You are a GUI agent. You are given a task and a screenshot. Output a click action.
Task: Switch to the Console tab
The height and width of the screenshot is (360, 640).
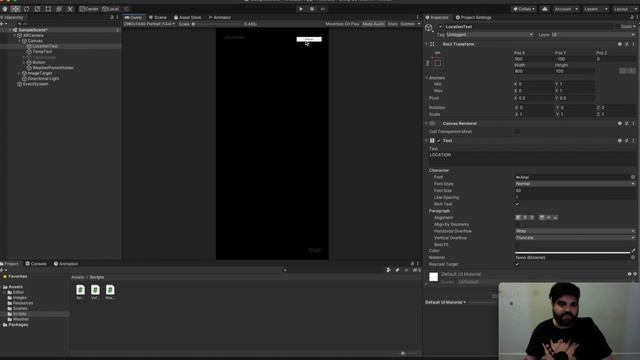[36, 264]
